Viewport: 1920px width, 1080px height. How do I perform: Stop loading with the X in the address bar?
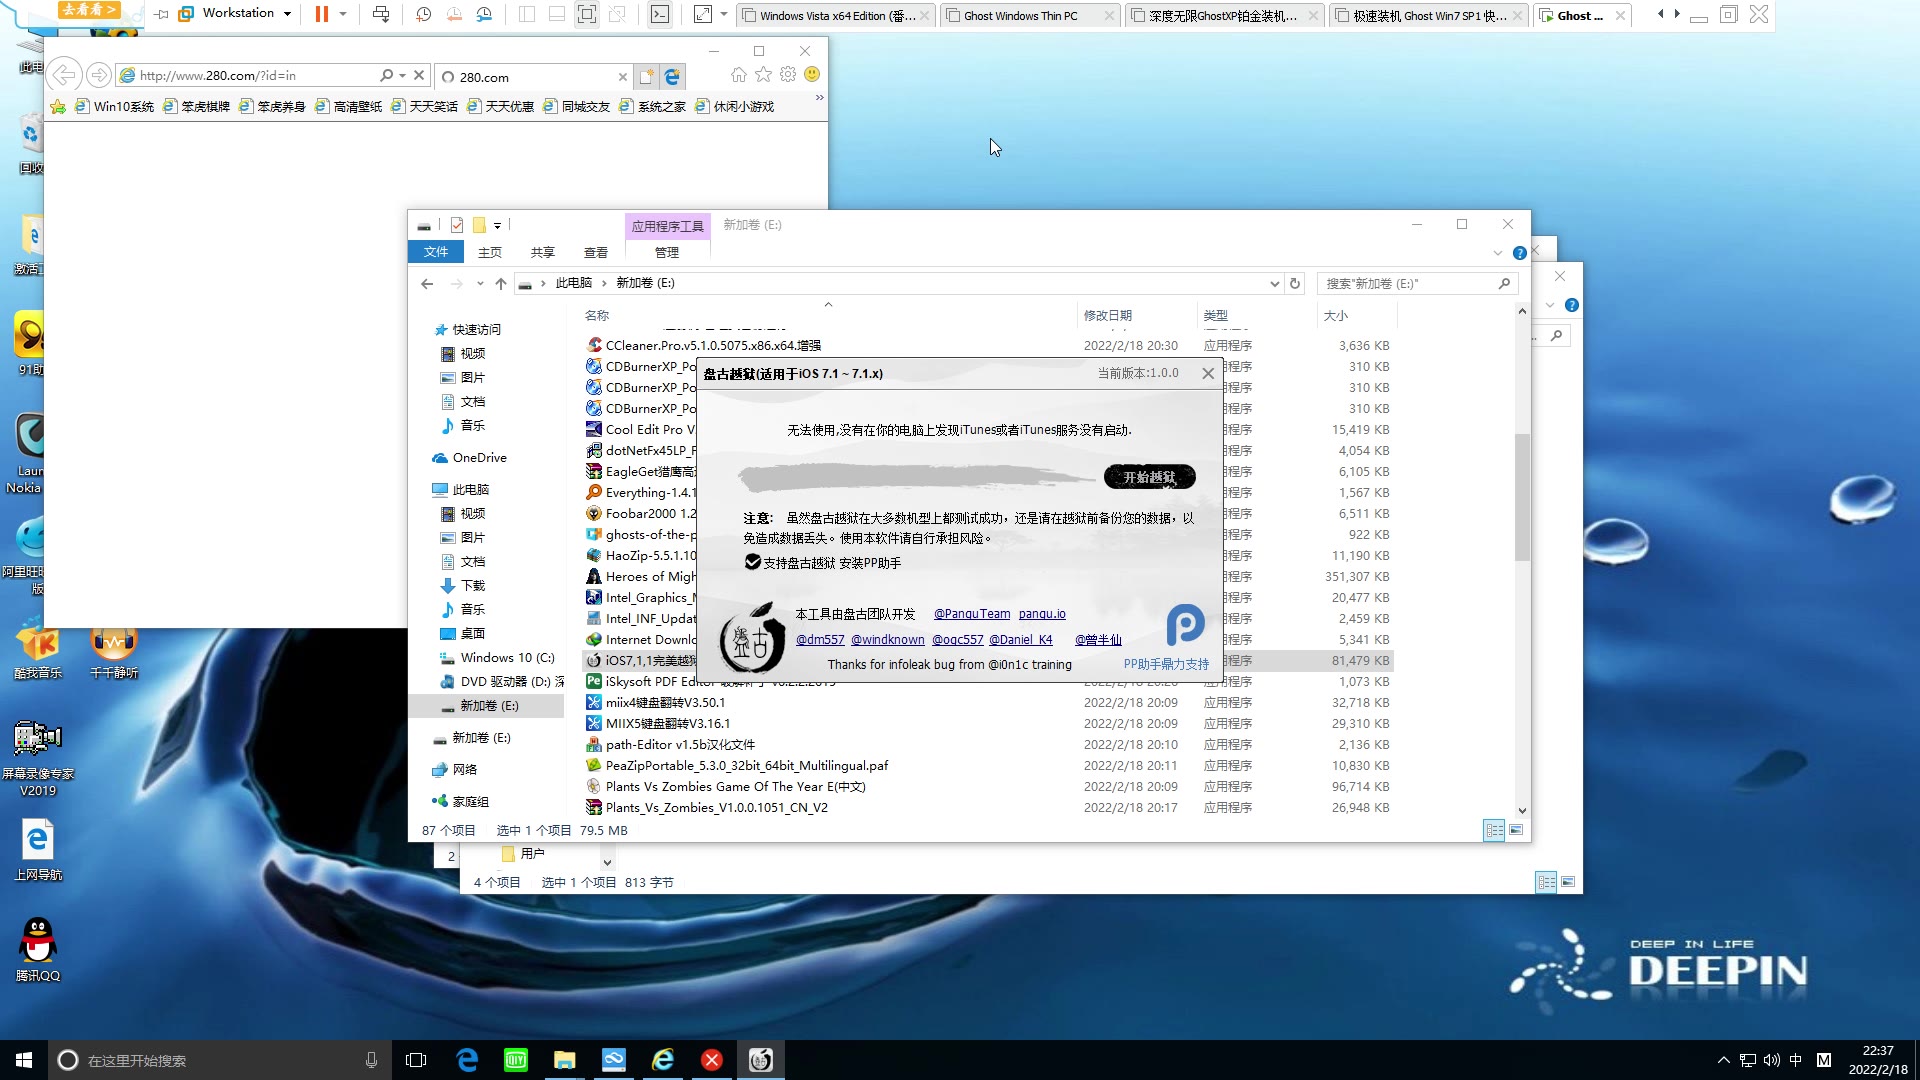[x=420, y=75]
